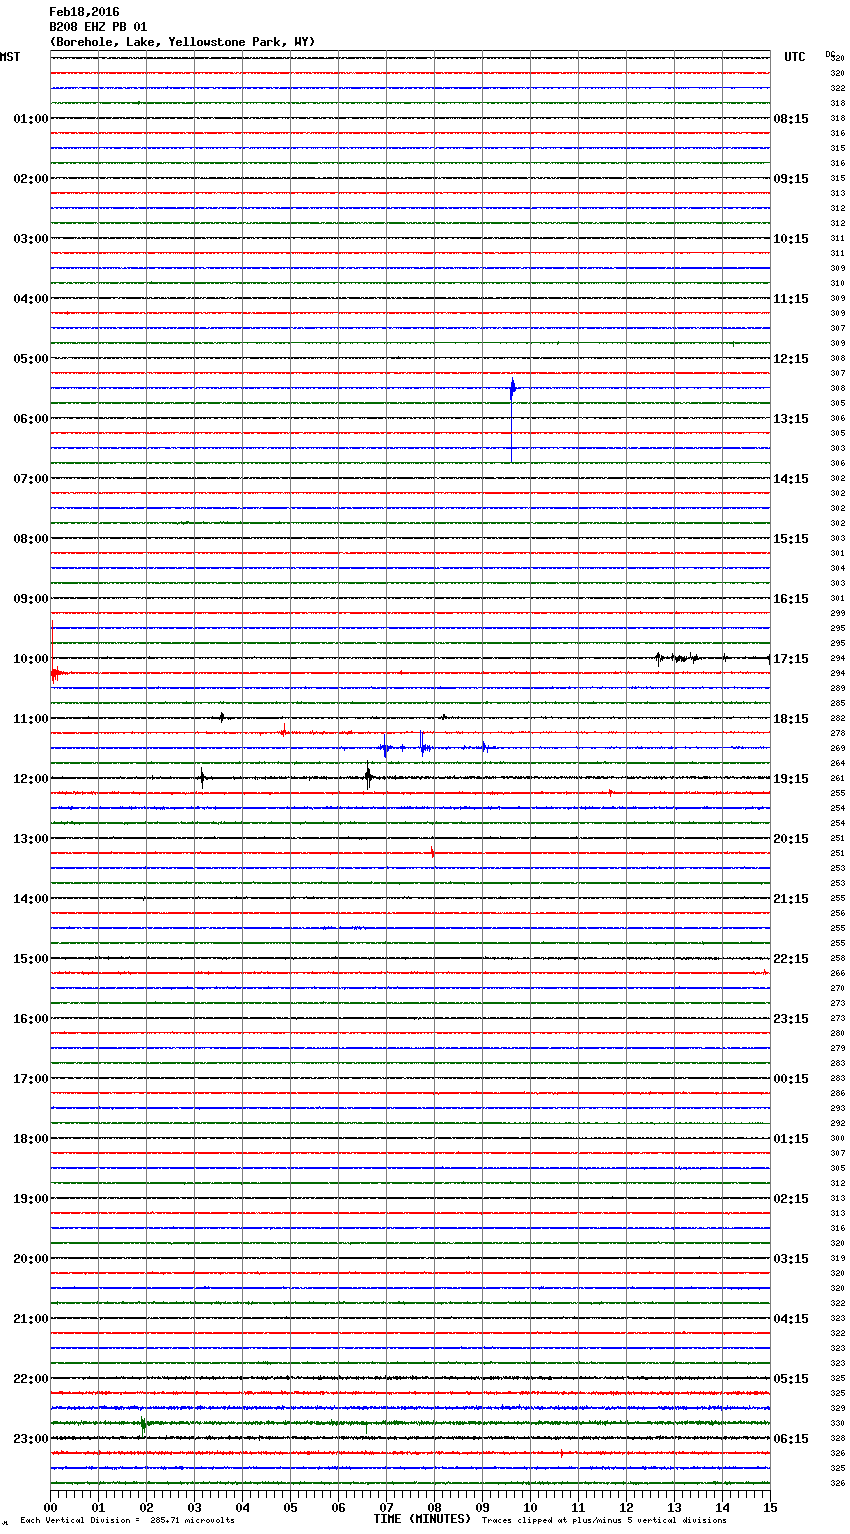Image resolution: width=850 pixels, height=1534 pixels.
Task: Click the red spike near minute 8 on 13:15 trace
Action: [x=432, y=852]
